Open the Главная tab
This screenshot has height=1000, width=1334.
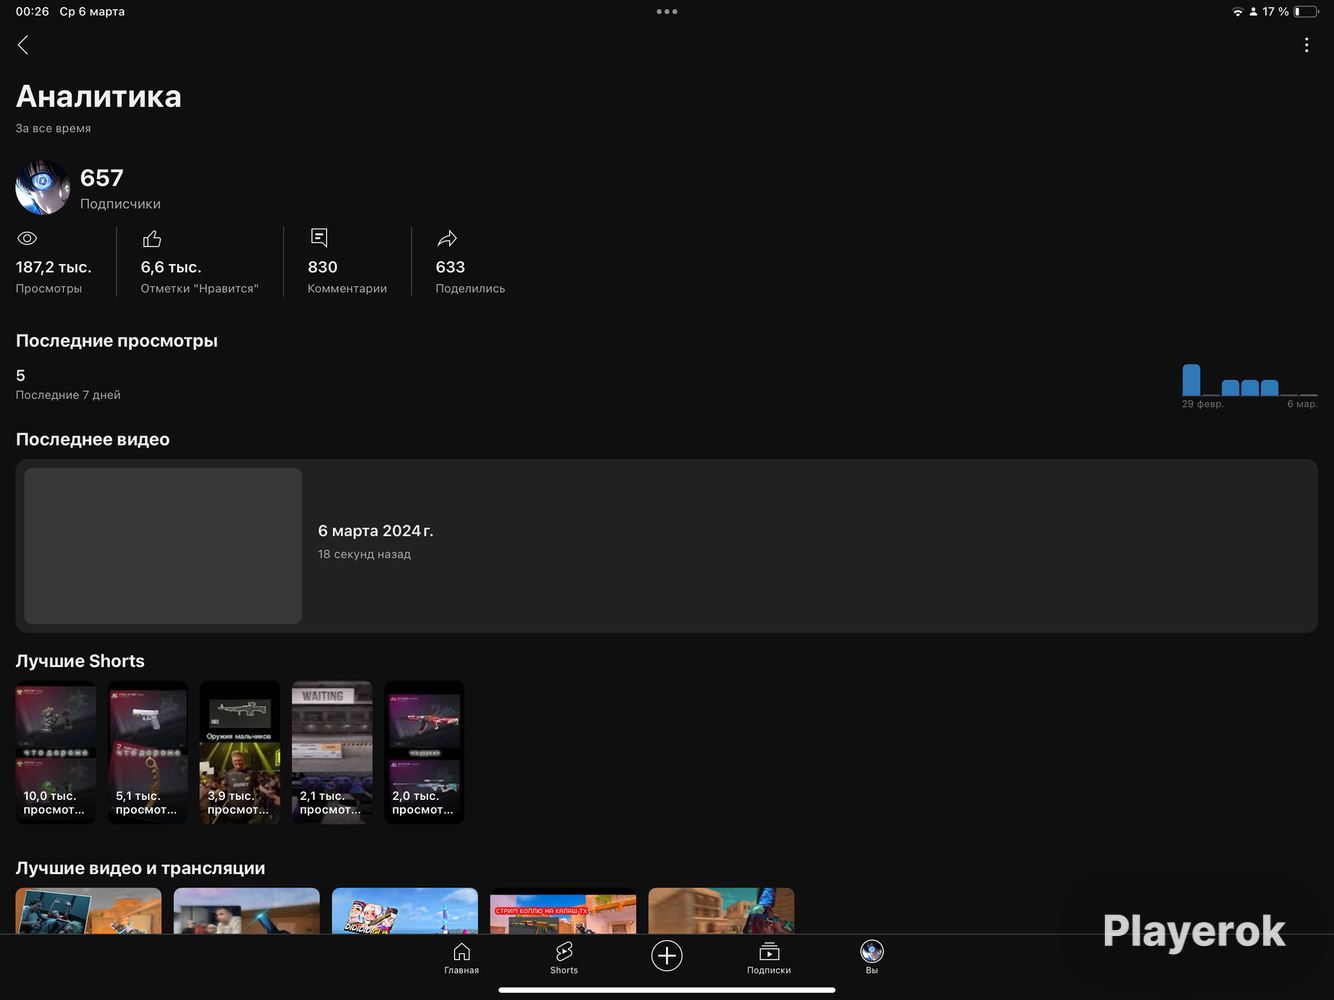[x=461, y=958]
